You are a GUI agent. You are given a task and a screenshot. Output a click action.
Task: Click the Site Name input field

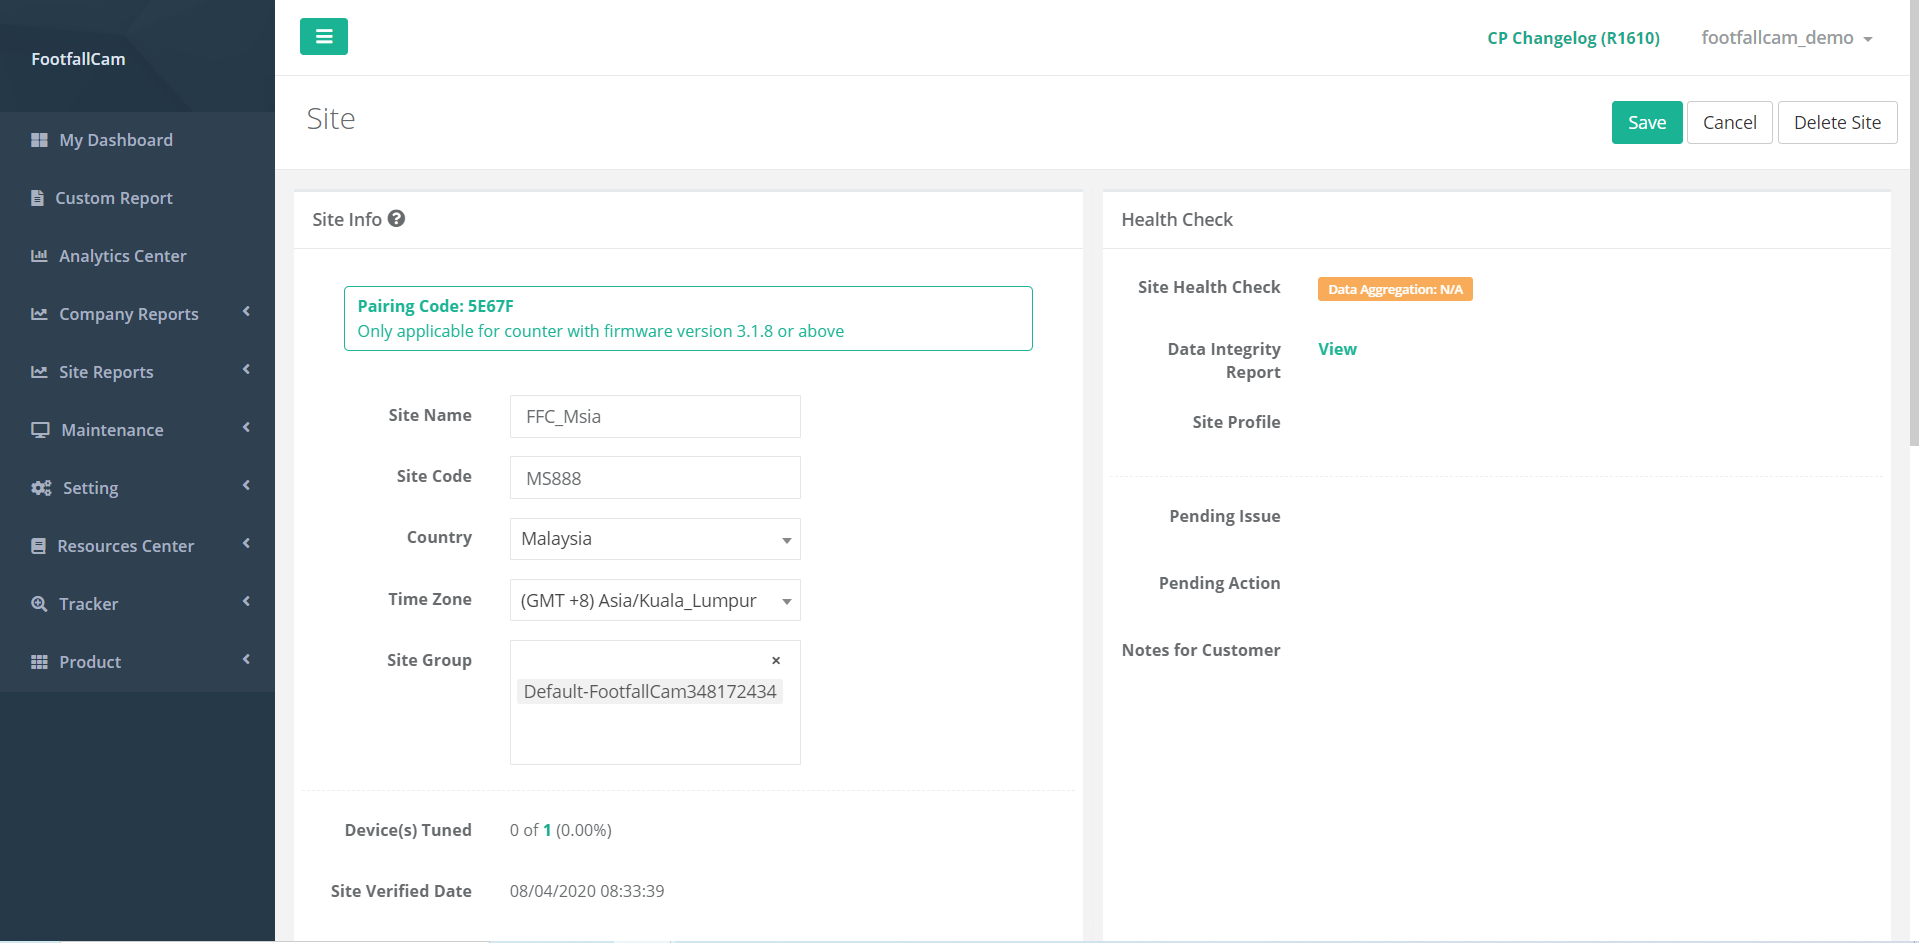click(655, 417)
